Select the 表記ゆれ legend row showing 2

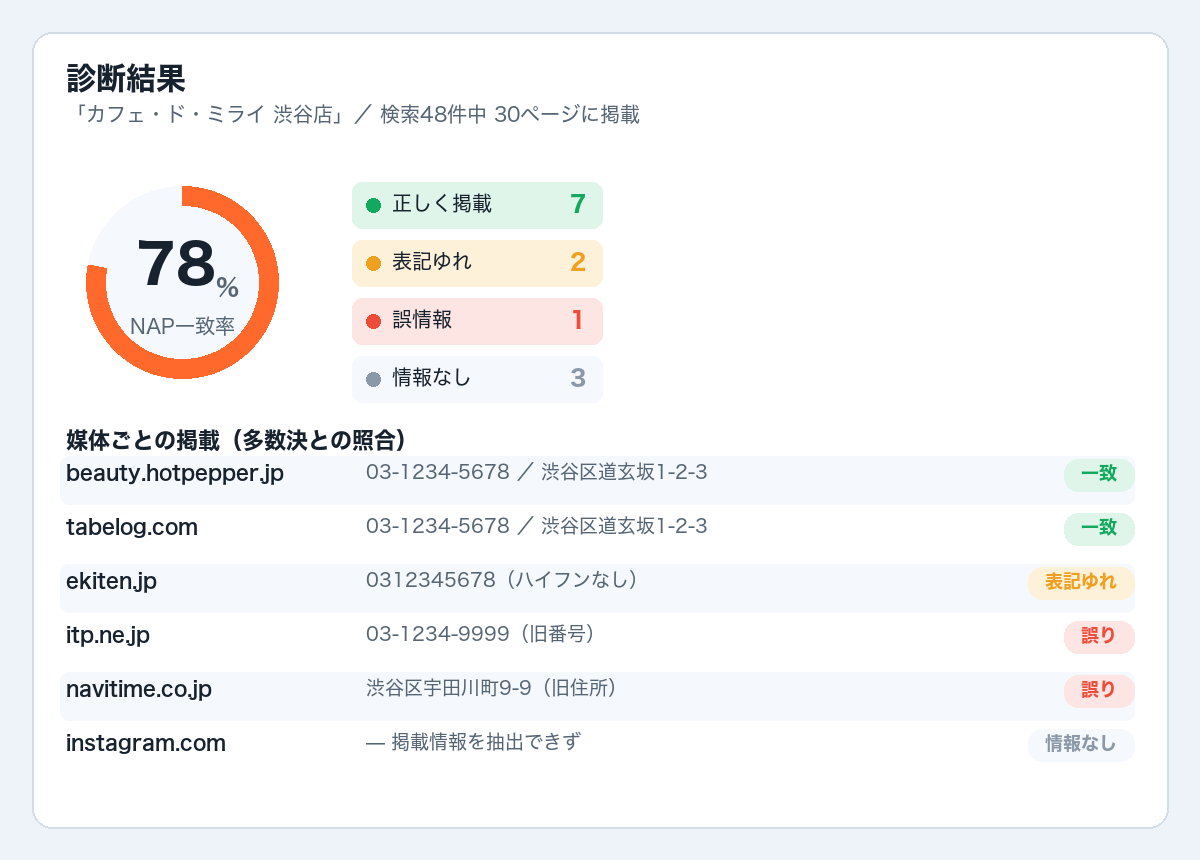tap(477, 263)
